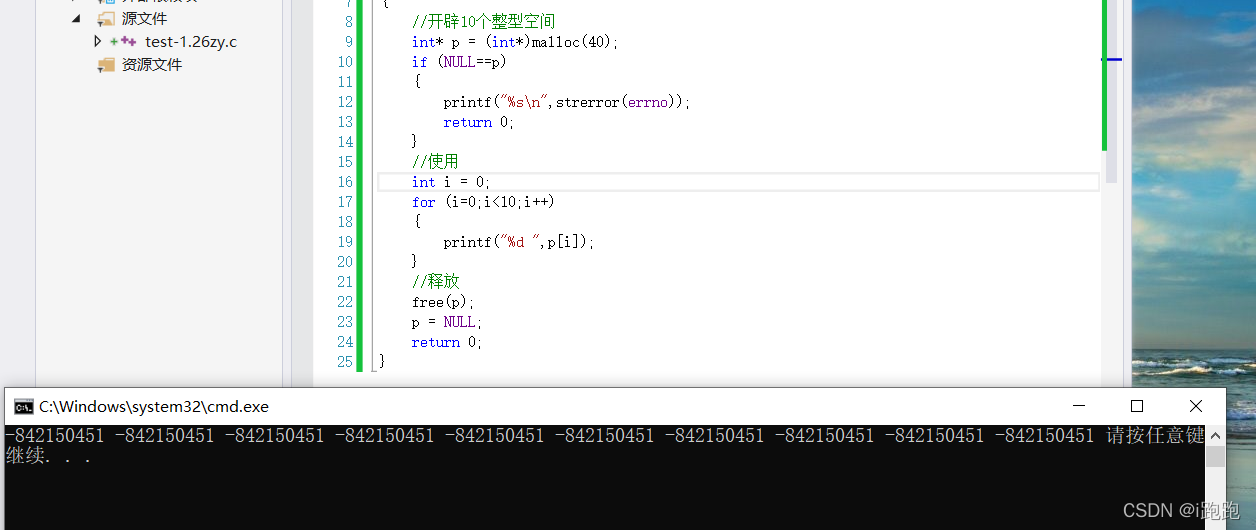
Task: Click the console text 请按任意键
Action: [x=1155, y=436]
